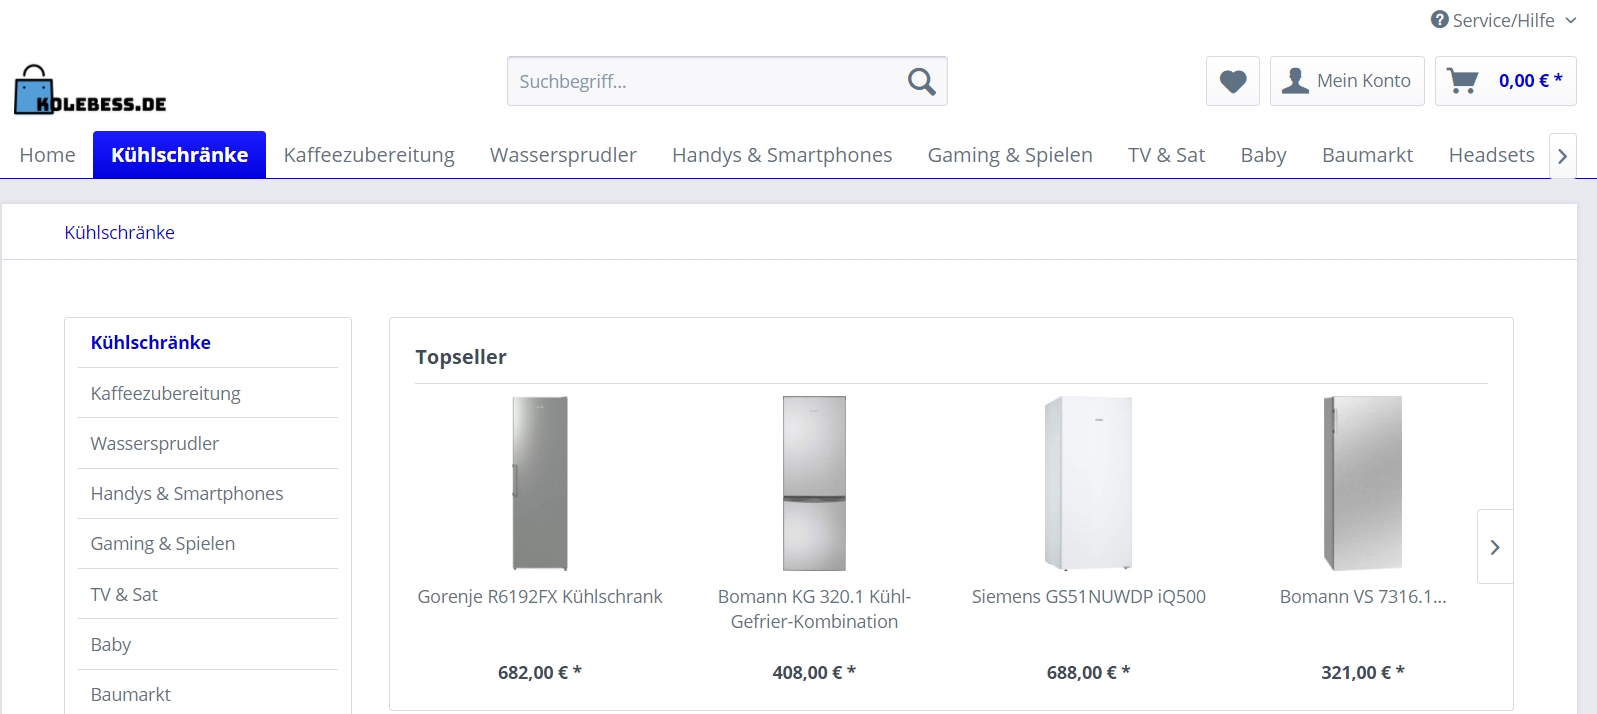Expand the Service/Hilfe dropdown
This screenshot has width=1597, height=714.
1503,20
